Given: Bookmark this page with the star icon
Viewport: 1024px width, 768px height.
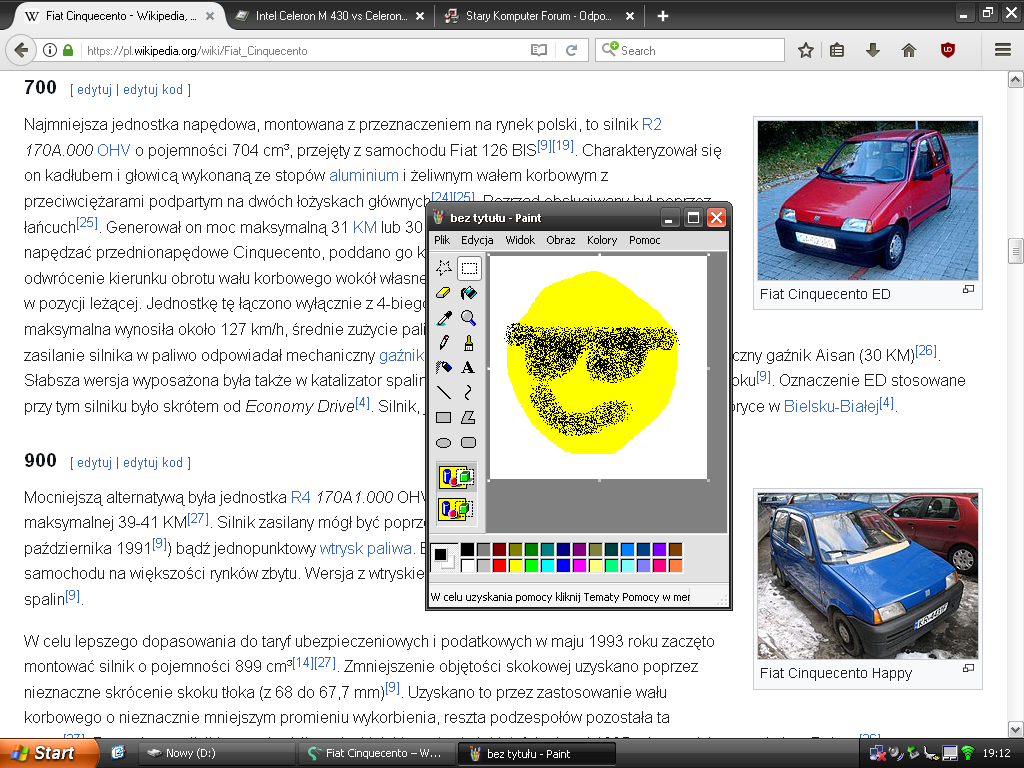Looking at the screenshot, I should 805,50.
